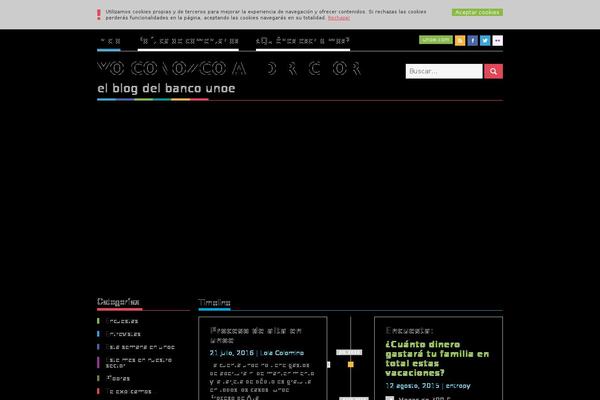Click the Buscar search field
600x400 pixels.
[x=444, y=71]
